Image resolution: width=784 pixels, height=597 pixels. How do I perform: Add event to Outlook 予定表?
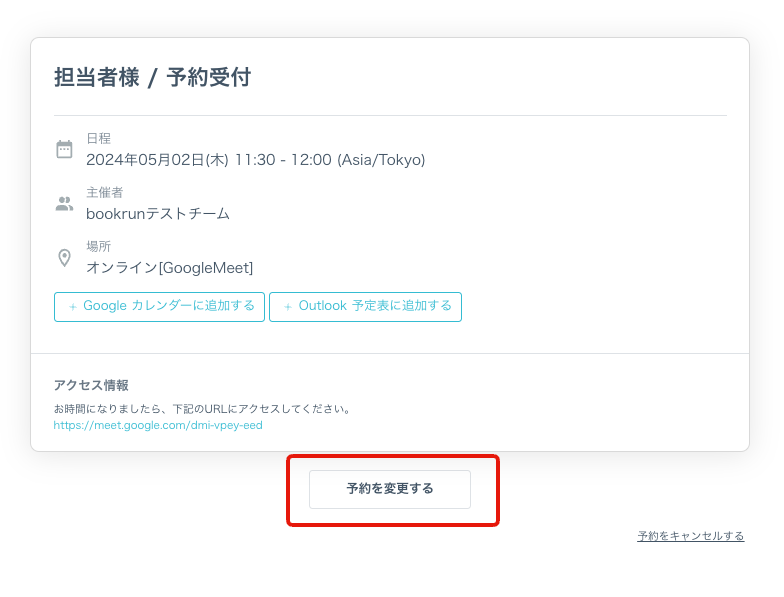[x=365, y=306]
